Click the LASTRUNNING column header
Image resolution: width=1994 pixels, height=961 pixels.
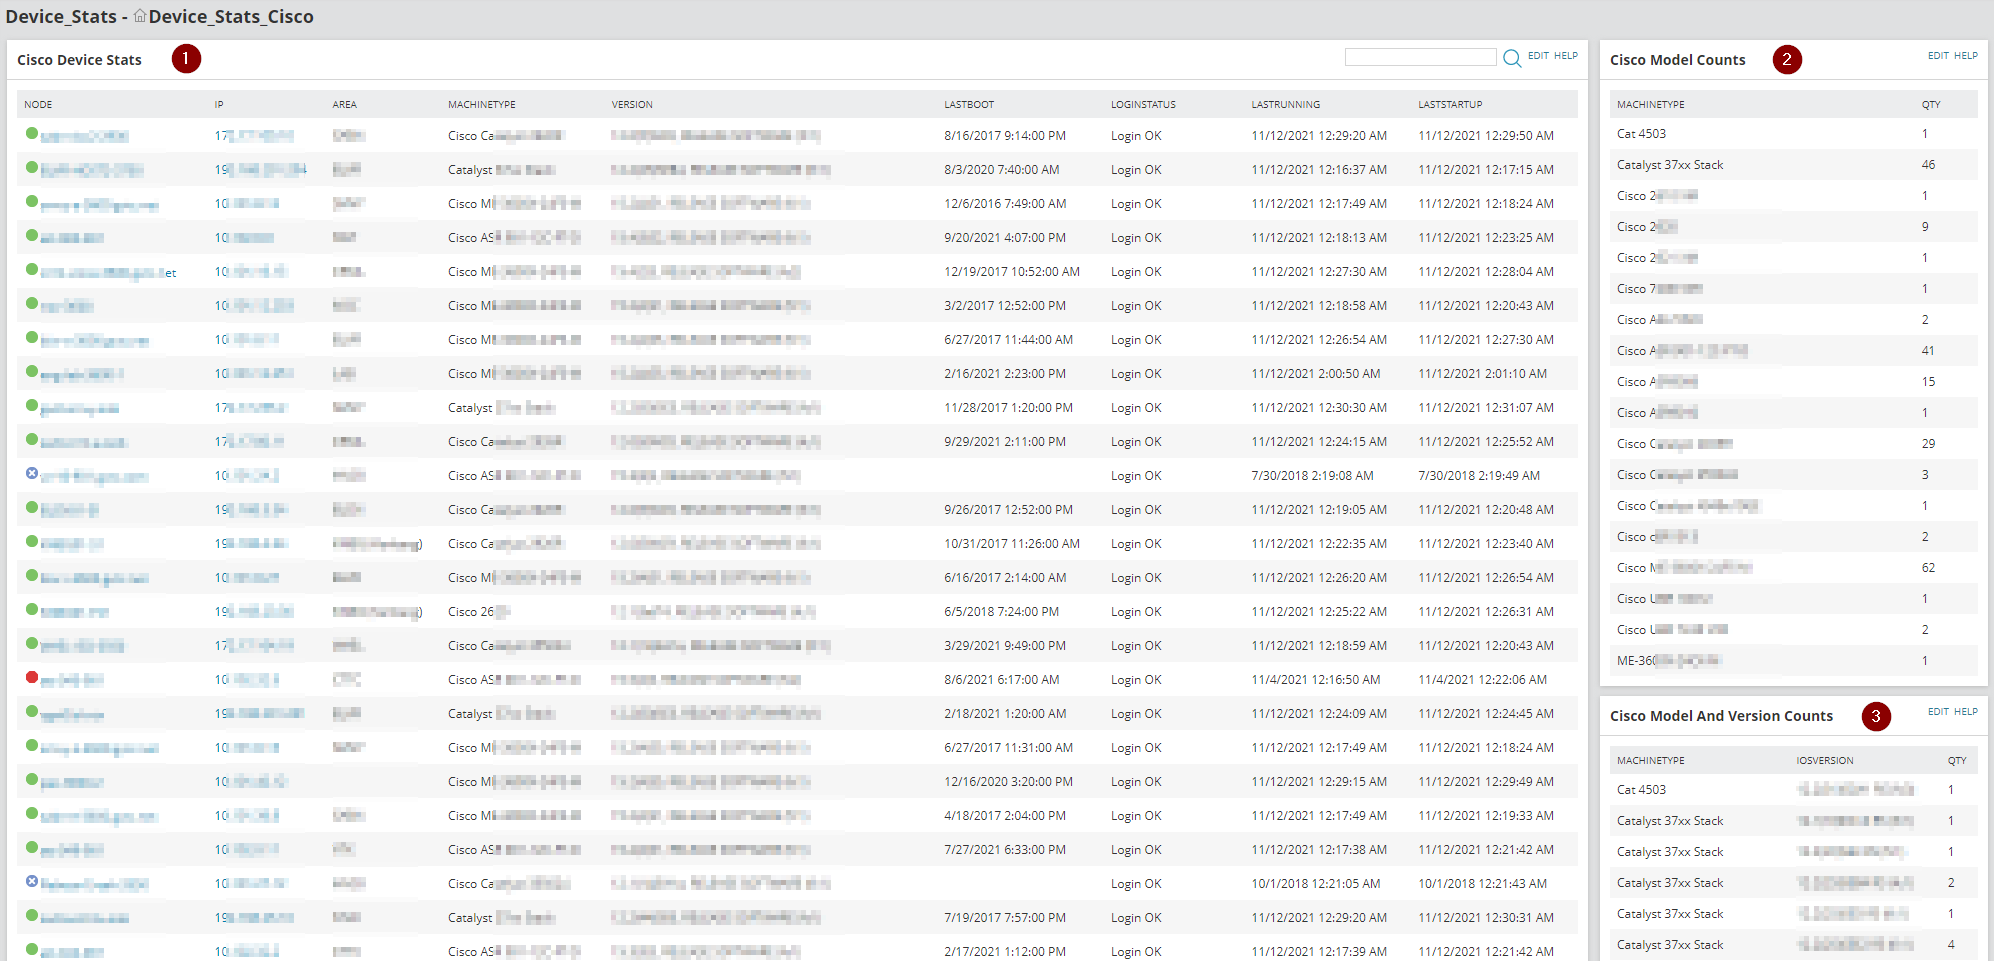point(1286,104)
